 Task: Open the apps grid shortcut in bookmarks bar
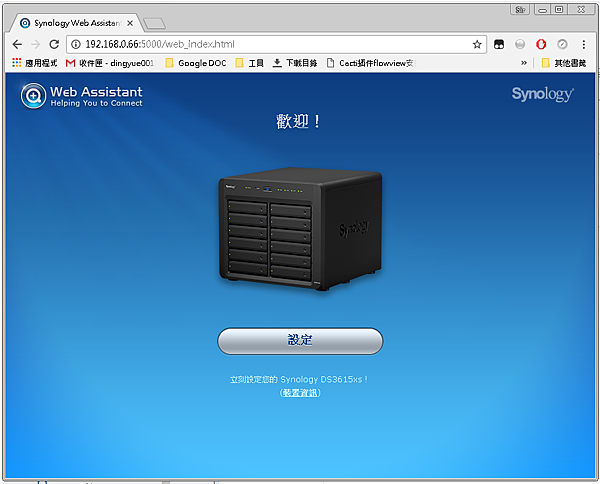tap(34, 63)
